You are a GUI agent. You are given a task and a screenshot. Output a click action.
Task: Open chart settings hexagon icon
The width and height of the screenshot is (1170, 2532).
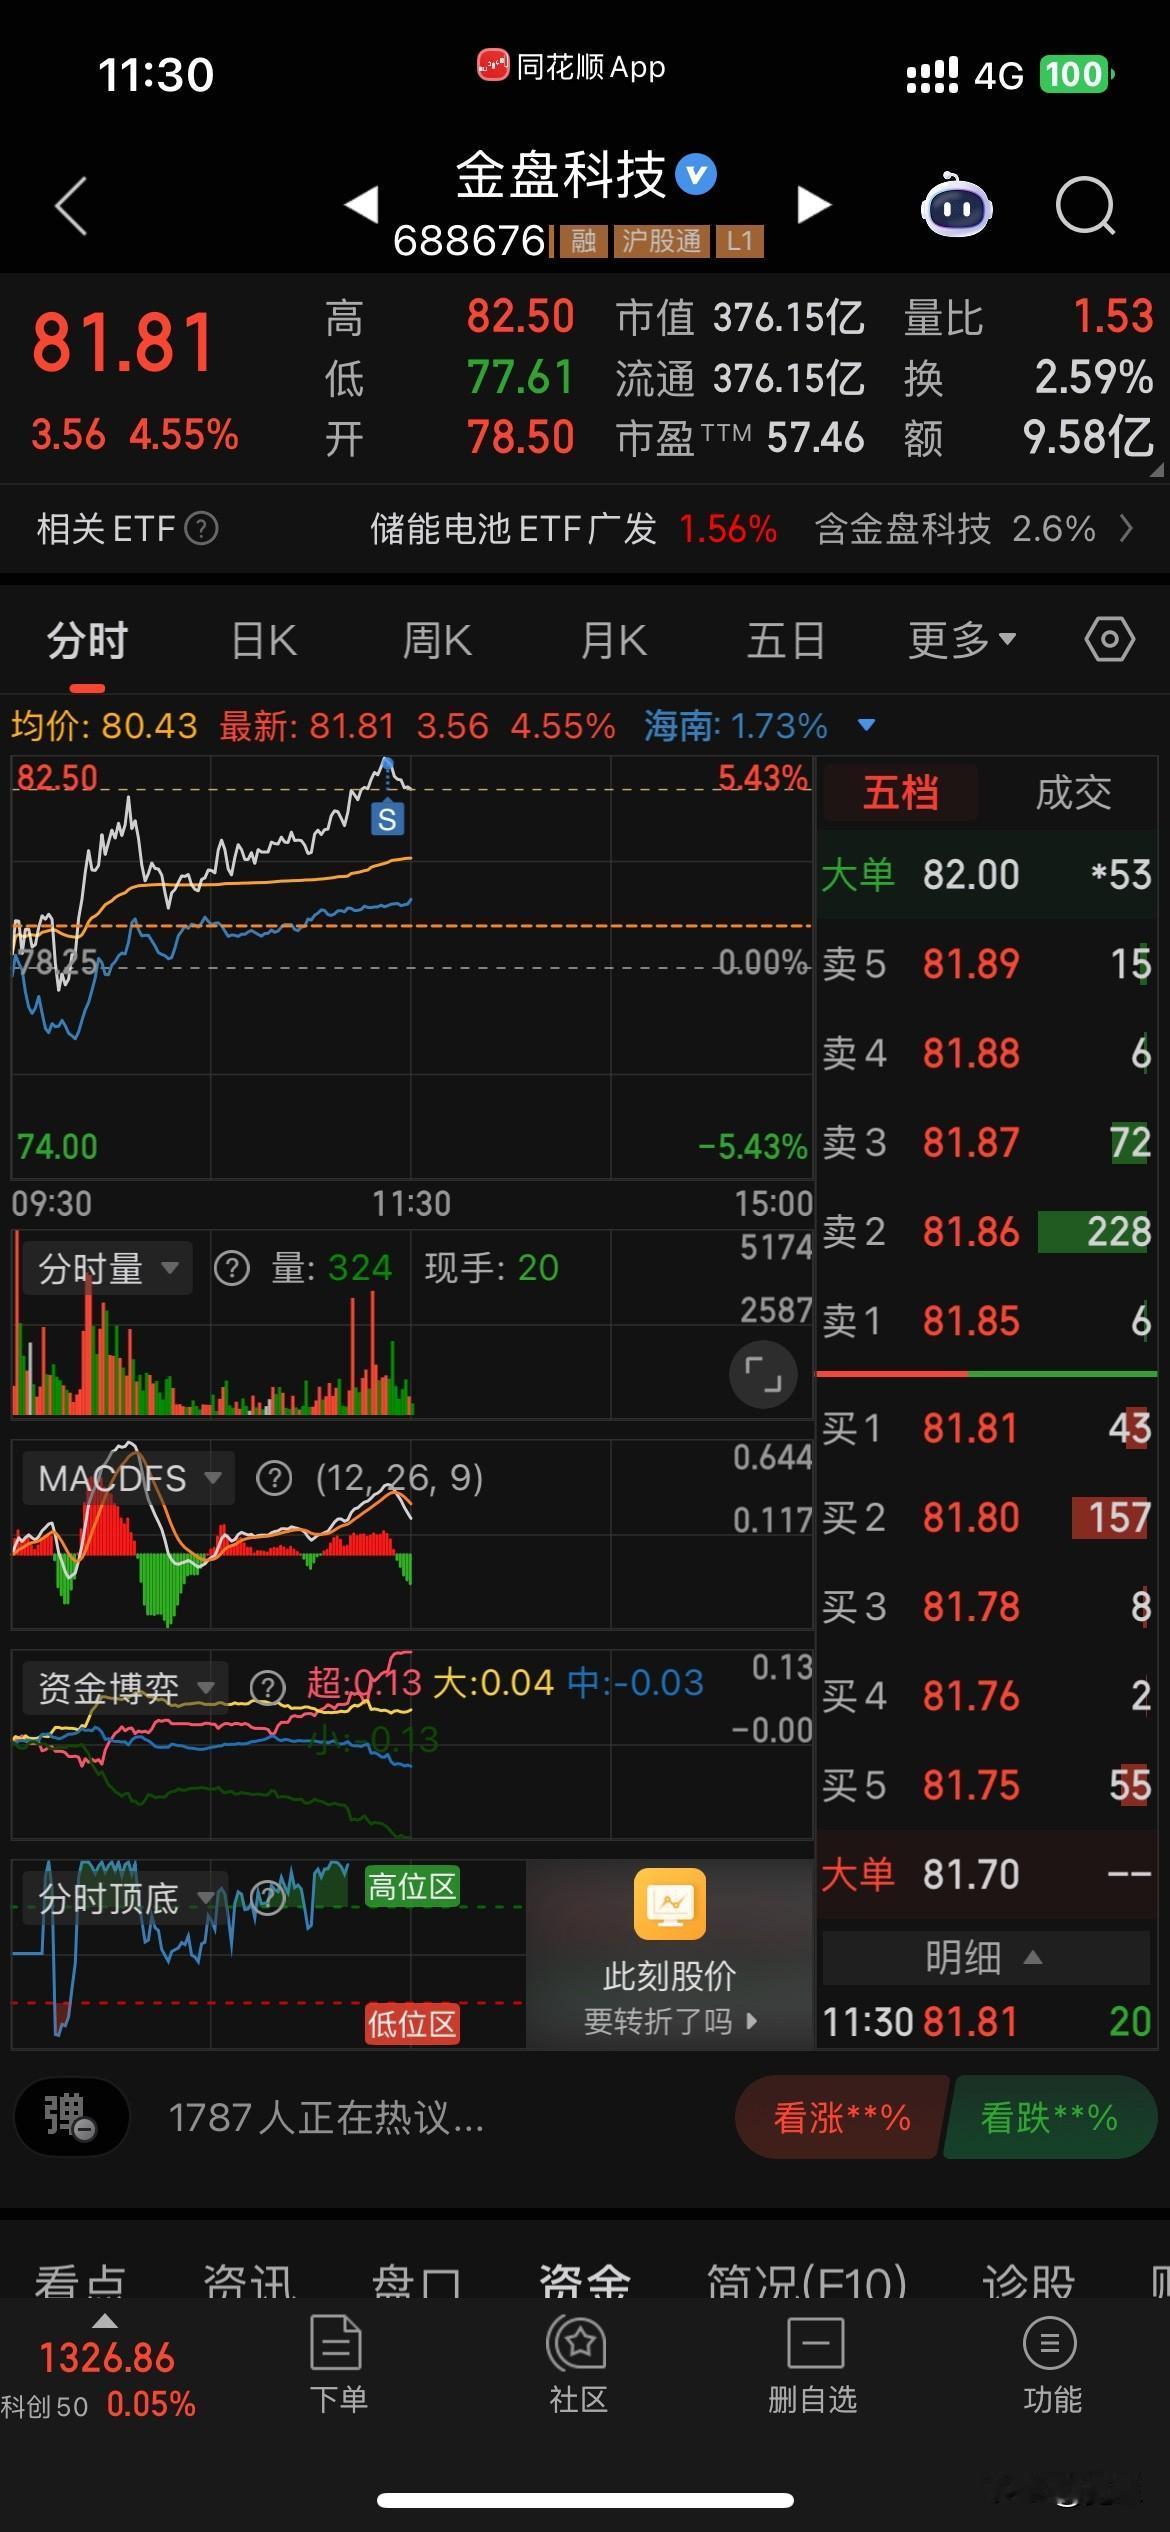point(1110,640)
